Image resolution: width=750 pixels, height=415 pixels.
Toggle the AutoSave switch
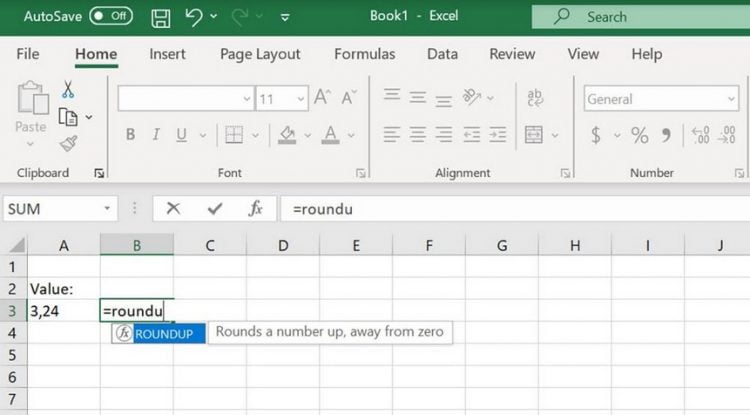pos(111,16)
